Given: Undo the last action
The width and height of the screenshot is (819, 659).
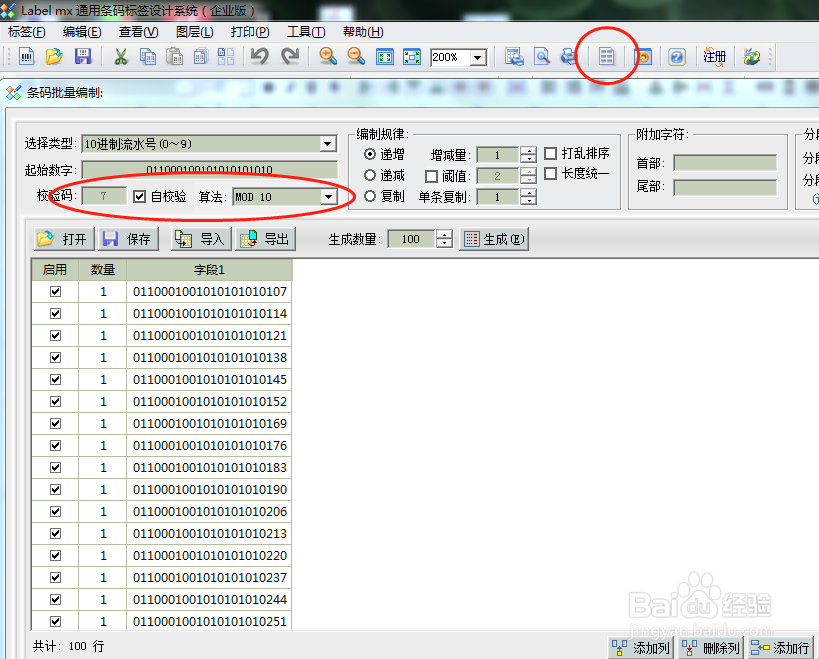Looking at the screenshot, I should click(260, 56).
